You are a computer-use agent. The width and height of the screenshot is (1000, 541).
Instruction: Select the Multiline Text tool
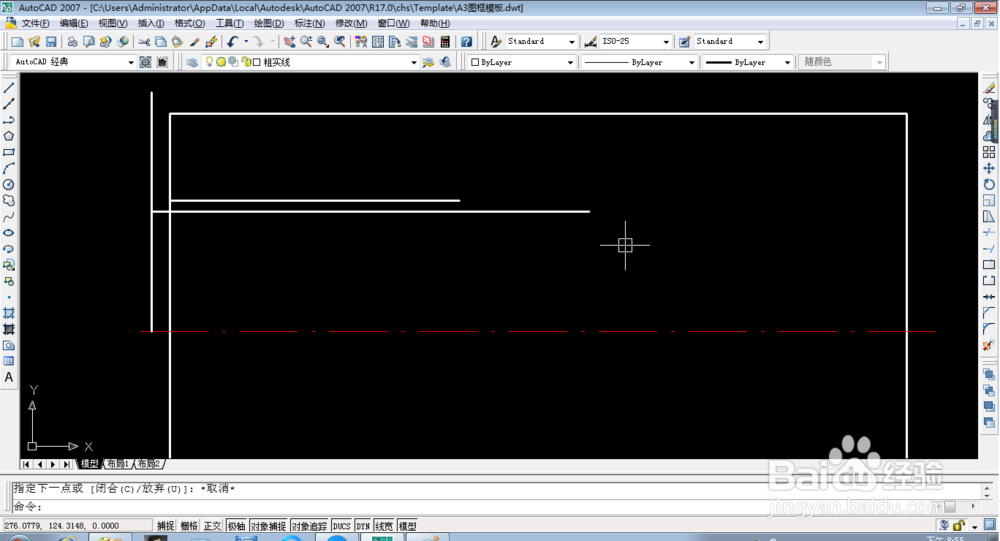coord(9,377)
